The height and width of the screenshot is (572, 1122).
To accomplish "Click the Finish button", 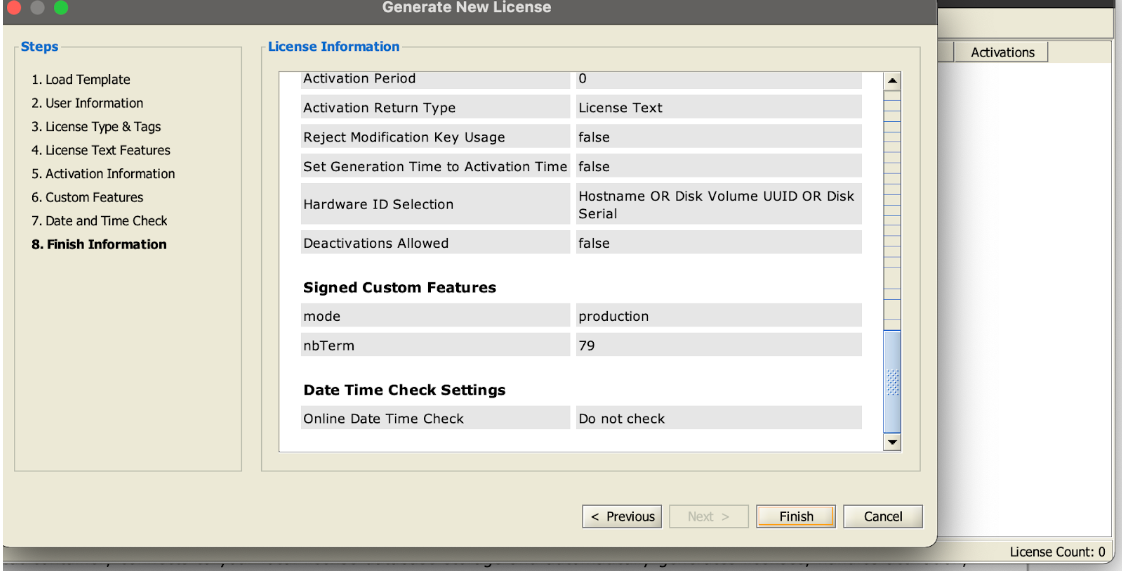I will coord(795,517).
